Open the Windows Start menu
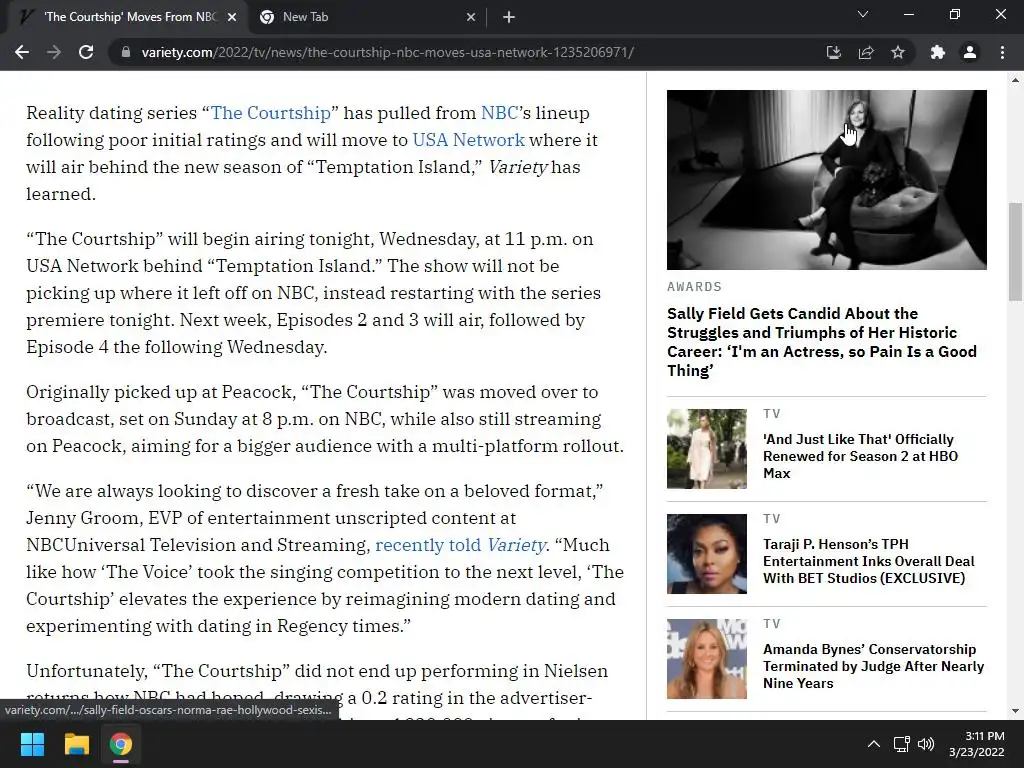This screenshot has height=768, width=1024. (32, 744)
